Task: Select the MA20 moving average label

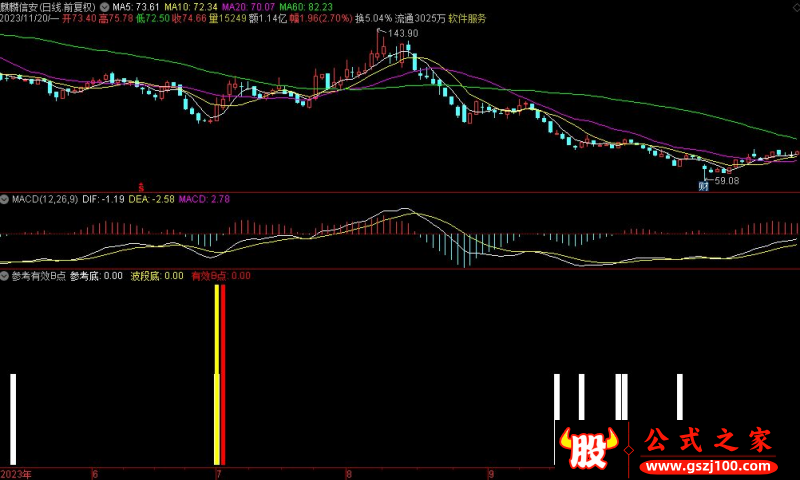Action: point(248,7)
